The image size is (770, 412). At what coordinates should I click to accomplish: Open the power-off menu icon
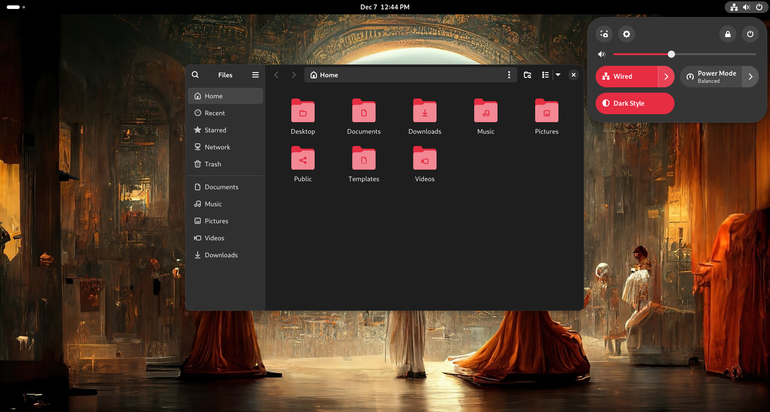click(x=750, y=34)
